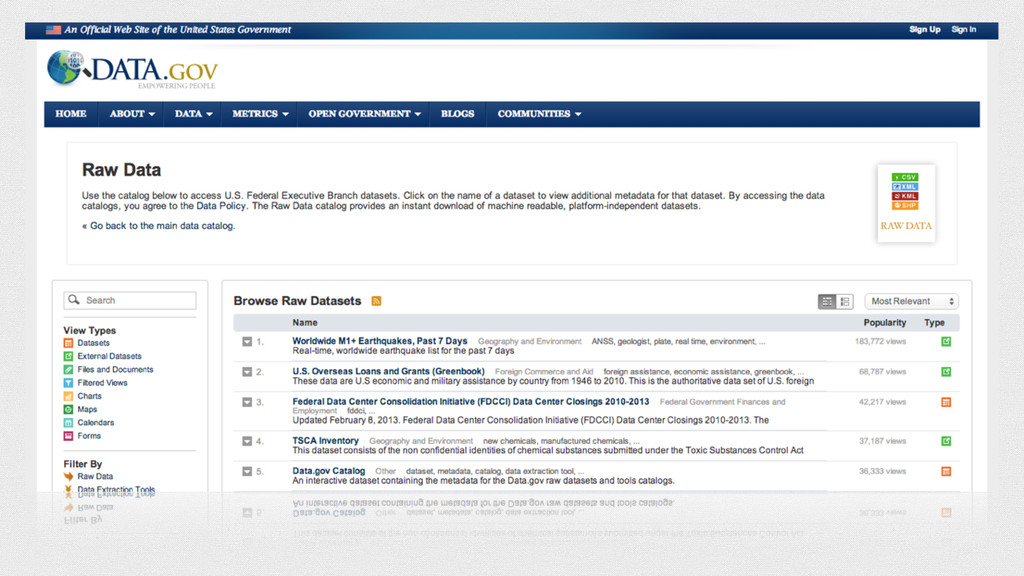
Task: Filter by Data Extraction Tools label
Action: 116,490
